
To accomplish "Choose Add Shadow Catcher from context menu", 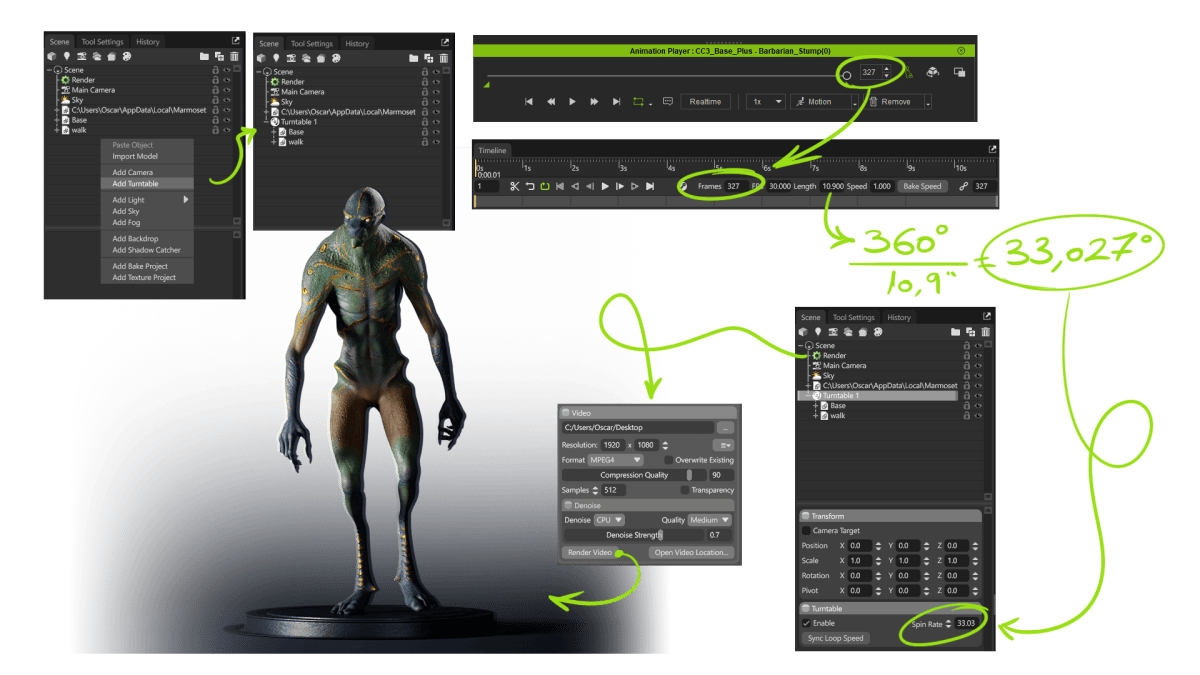I will [x=146, y=250].
